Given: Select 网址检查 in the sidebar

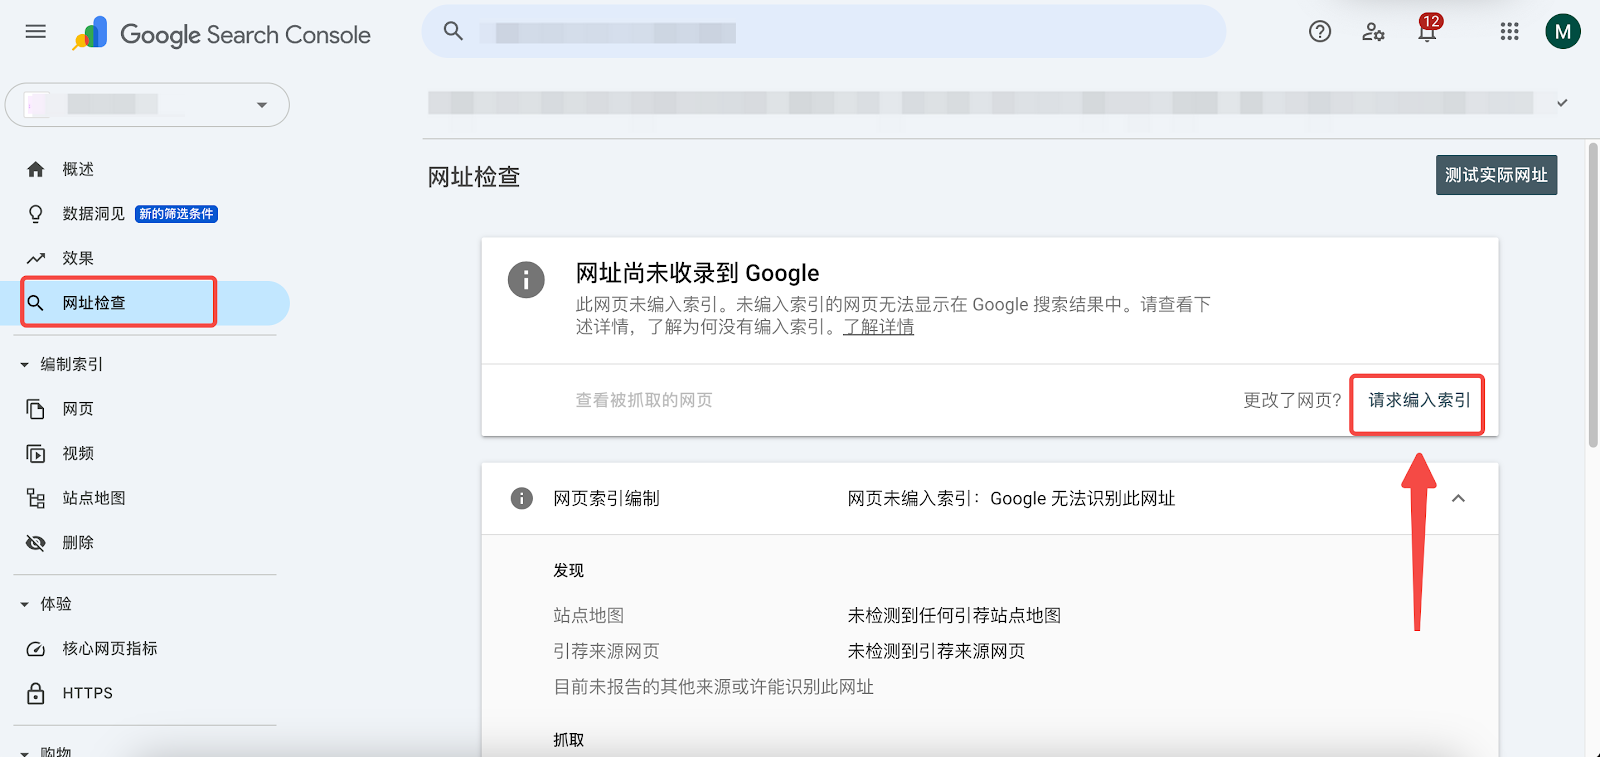Looking at the screenshot, I should tap(94, 303).
